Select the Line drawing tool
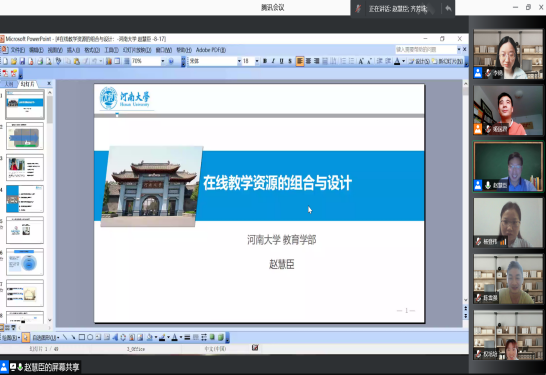 [65, 337]
